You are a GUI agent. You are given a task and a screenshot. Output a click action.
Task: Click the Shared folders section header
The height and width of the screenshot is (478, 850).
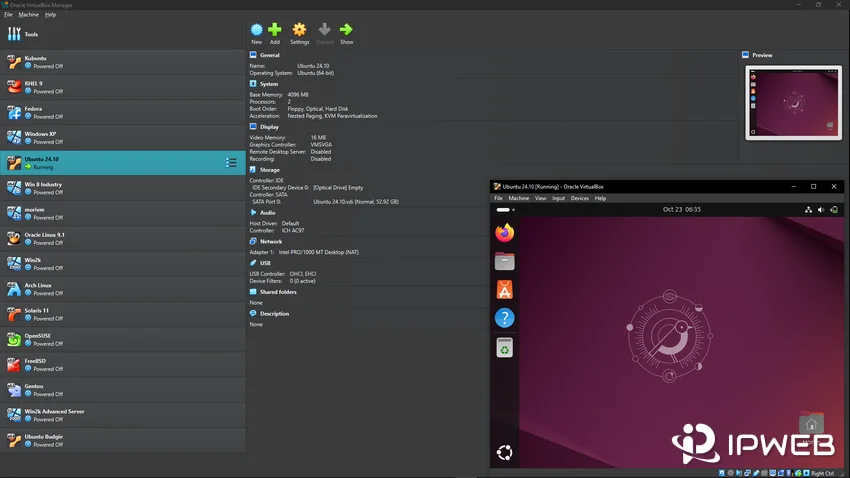[x=278, y=292]
